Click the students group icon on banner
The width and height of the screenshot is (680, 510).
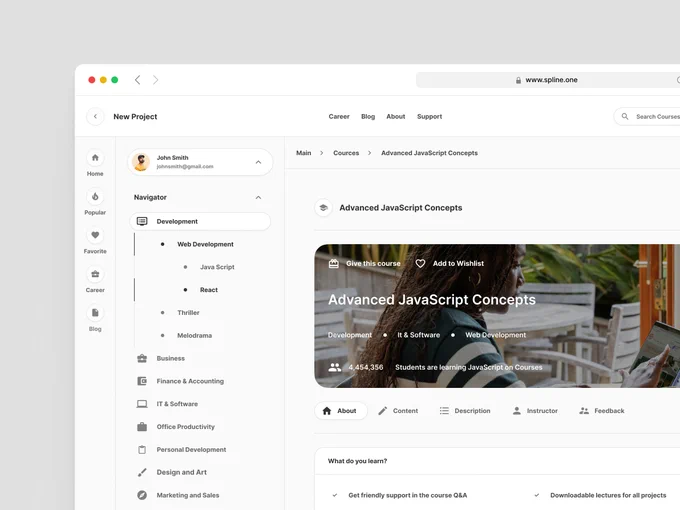tap(334, 367)
